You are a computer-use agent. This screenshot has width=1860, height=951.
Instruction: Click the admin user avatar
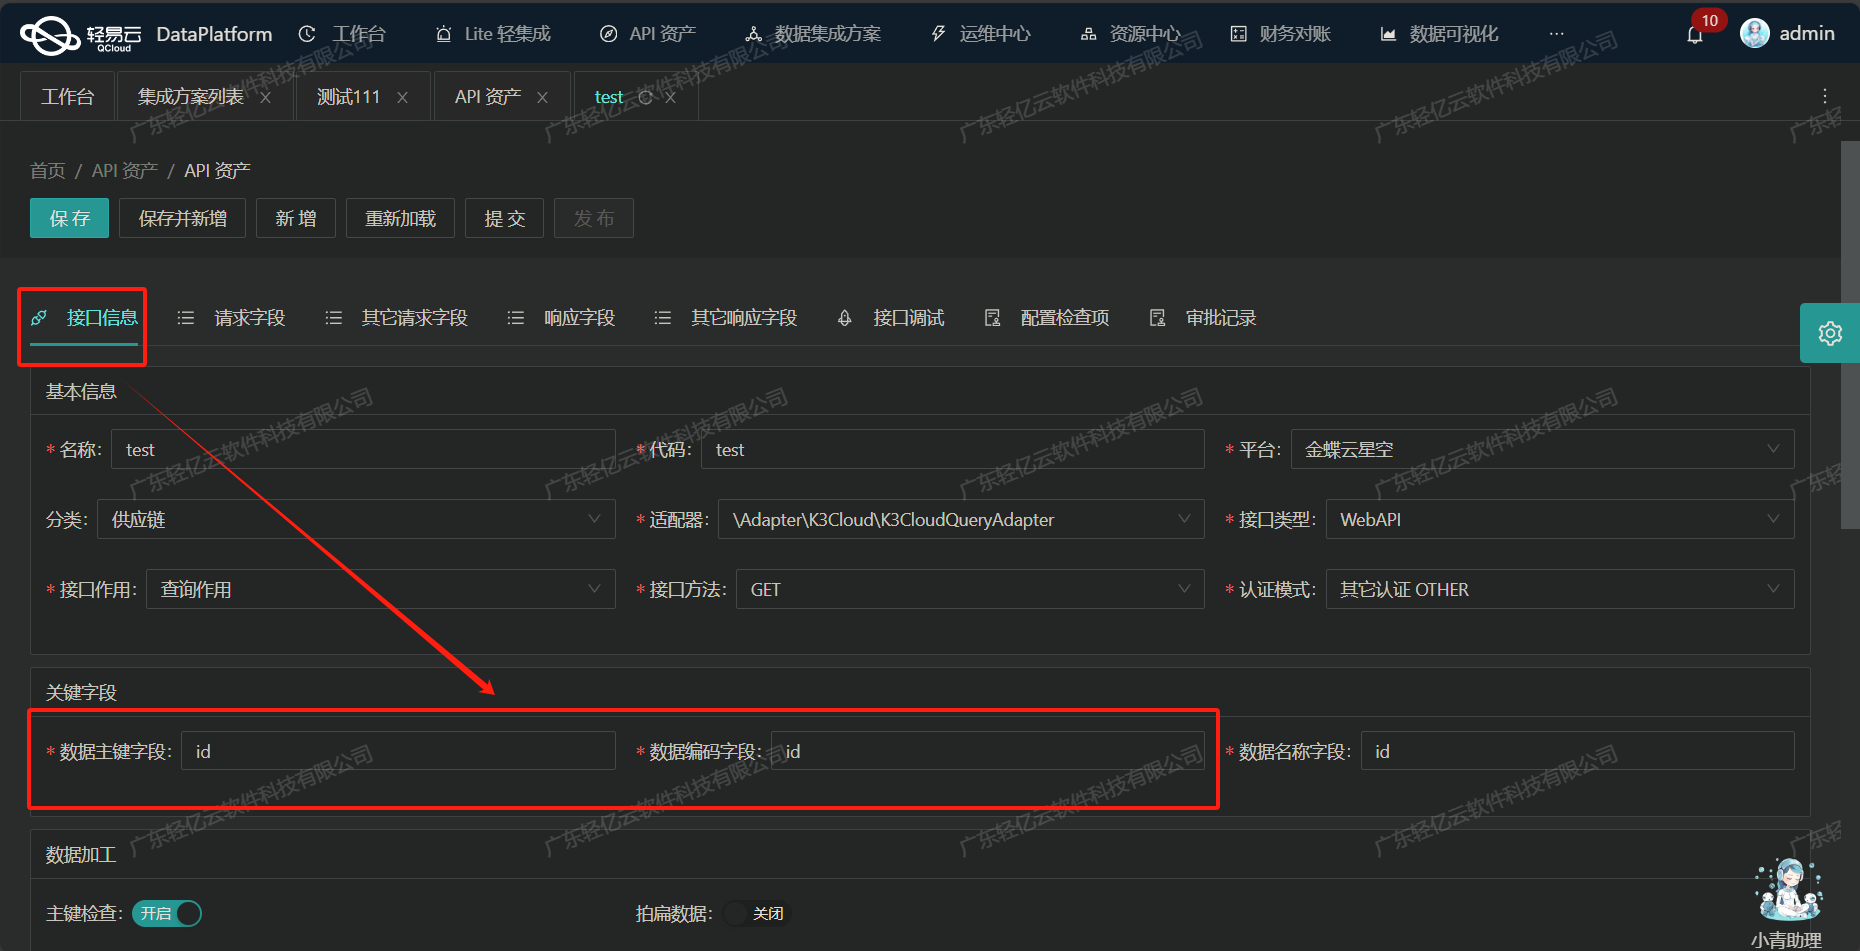point(1755,34)
